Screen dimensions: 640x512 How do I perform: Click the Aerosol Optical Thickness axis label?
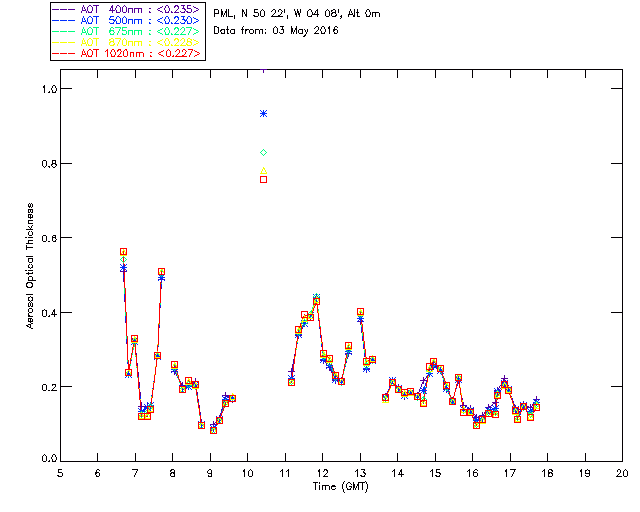30,266
